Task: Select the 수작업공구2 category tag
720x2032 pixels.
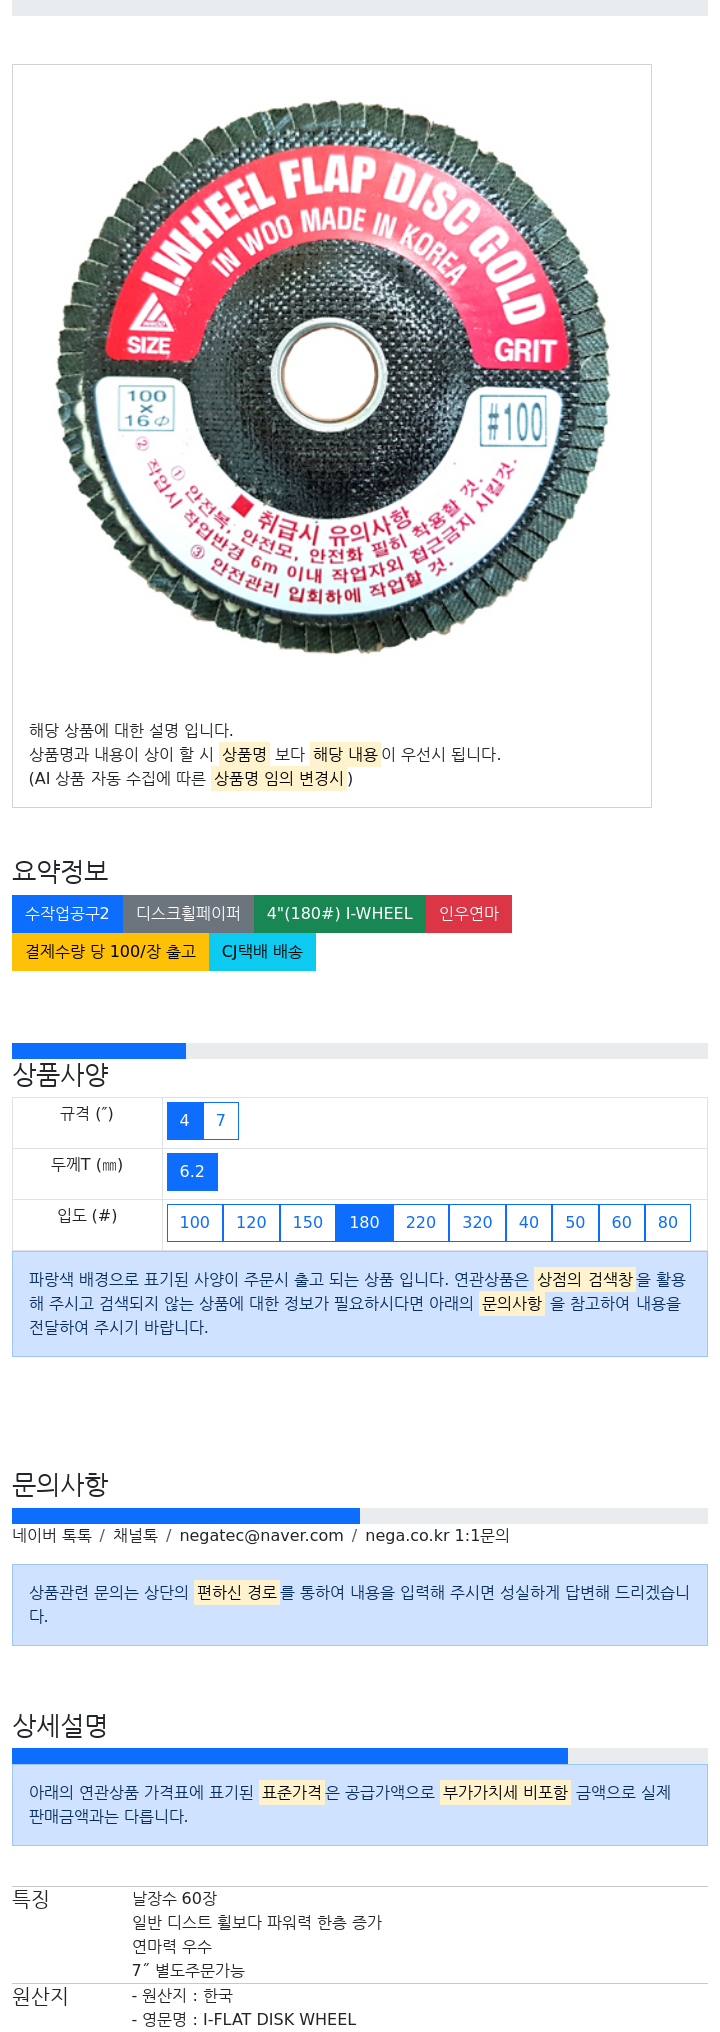Action: pyautogui.click(x=67, y=914)
